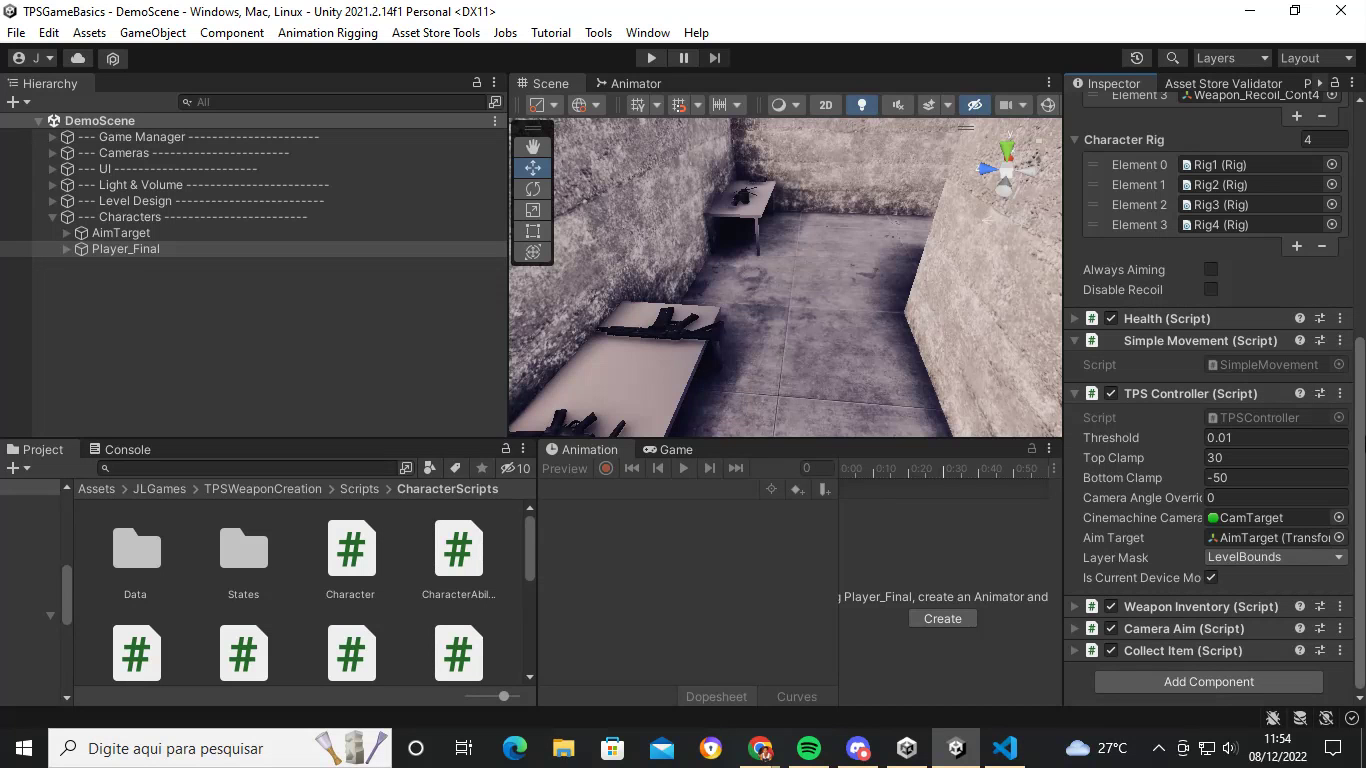Switch to Asset Store Validator tab
This screenshot has width=1366, height=768.
tap(1222, 83)
